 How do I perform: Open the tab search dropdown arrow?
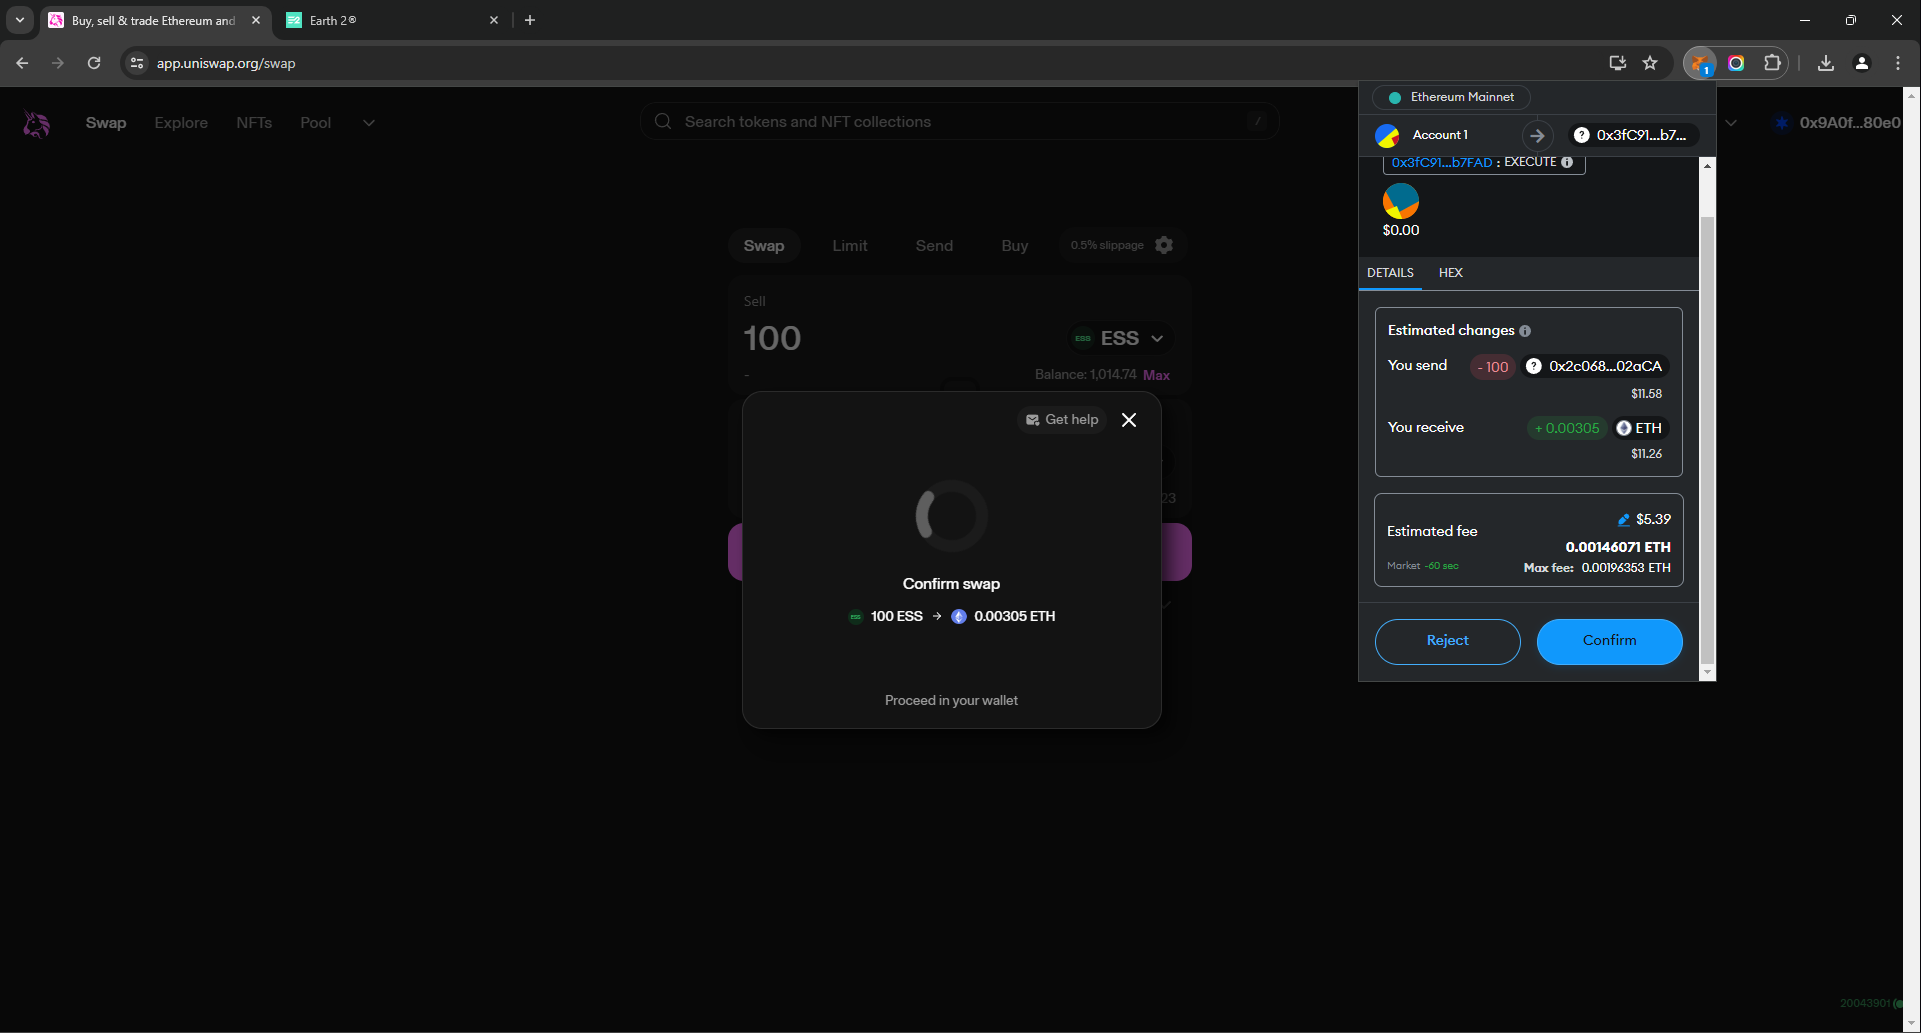coord(20,20)
